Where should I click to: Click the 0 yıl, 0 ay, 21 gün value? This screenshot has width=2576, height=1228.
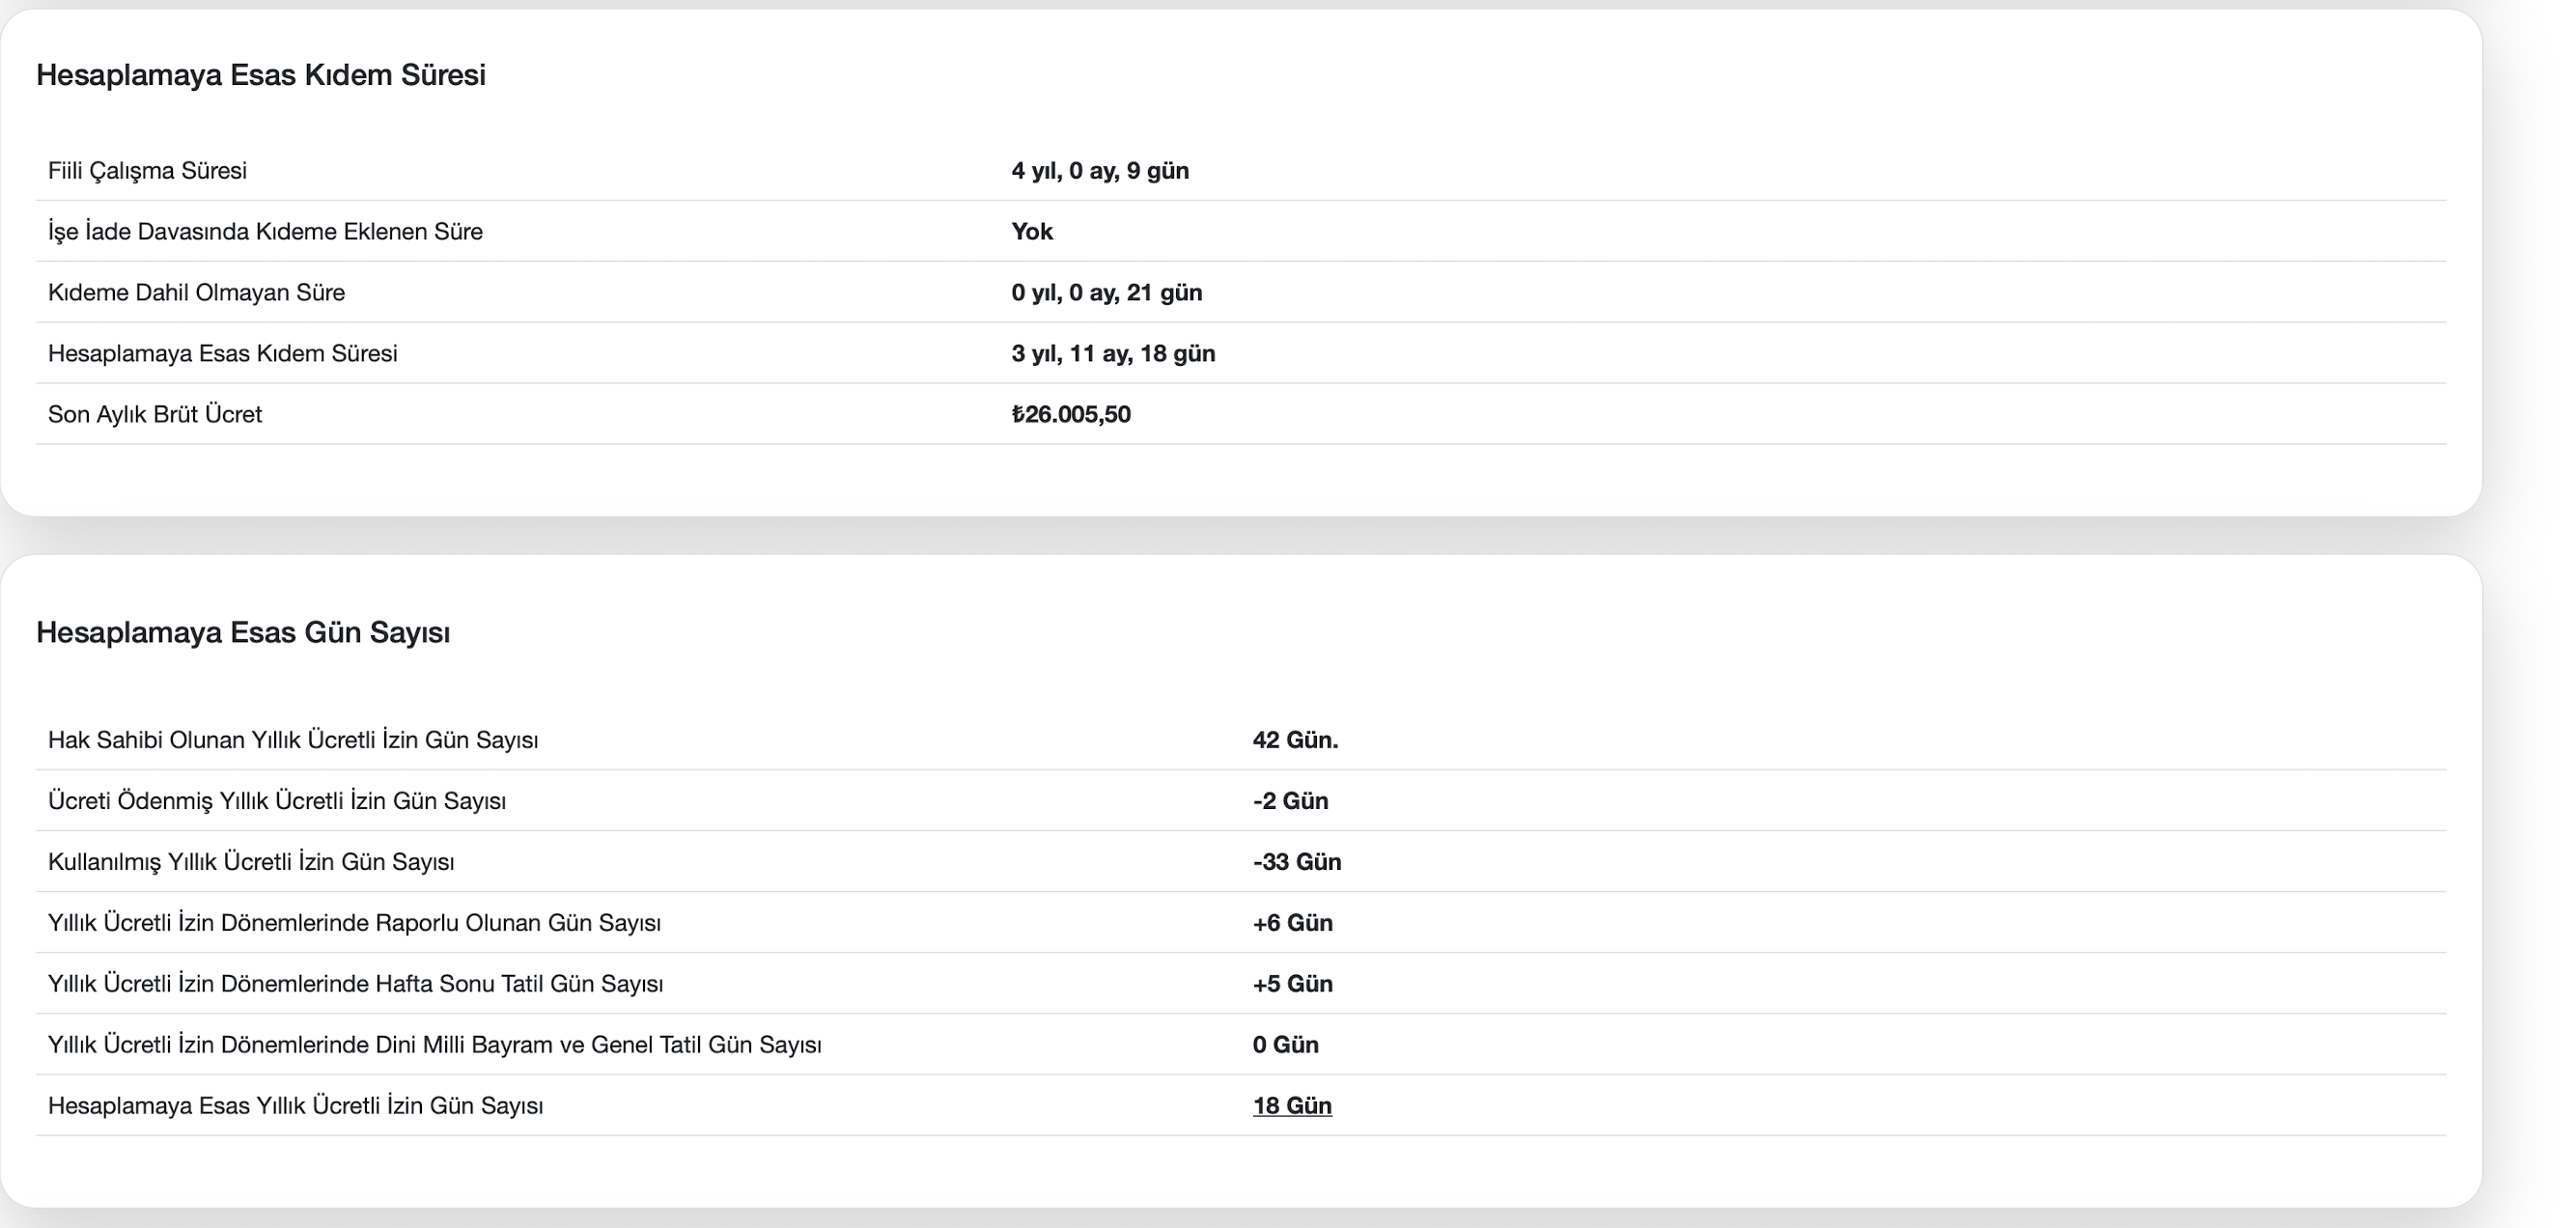[x=1106, y=293]
